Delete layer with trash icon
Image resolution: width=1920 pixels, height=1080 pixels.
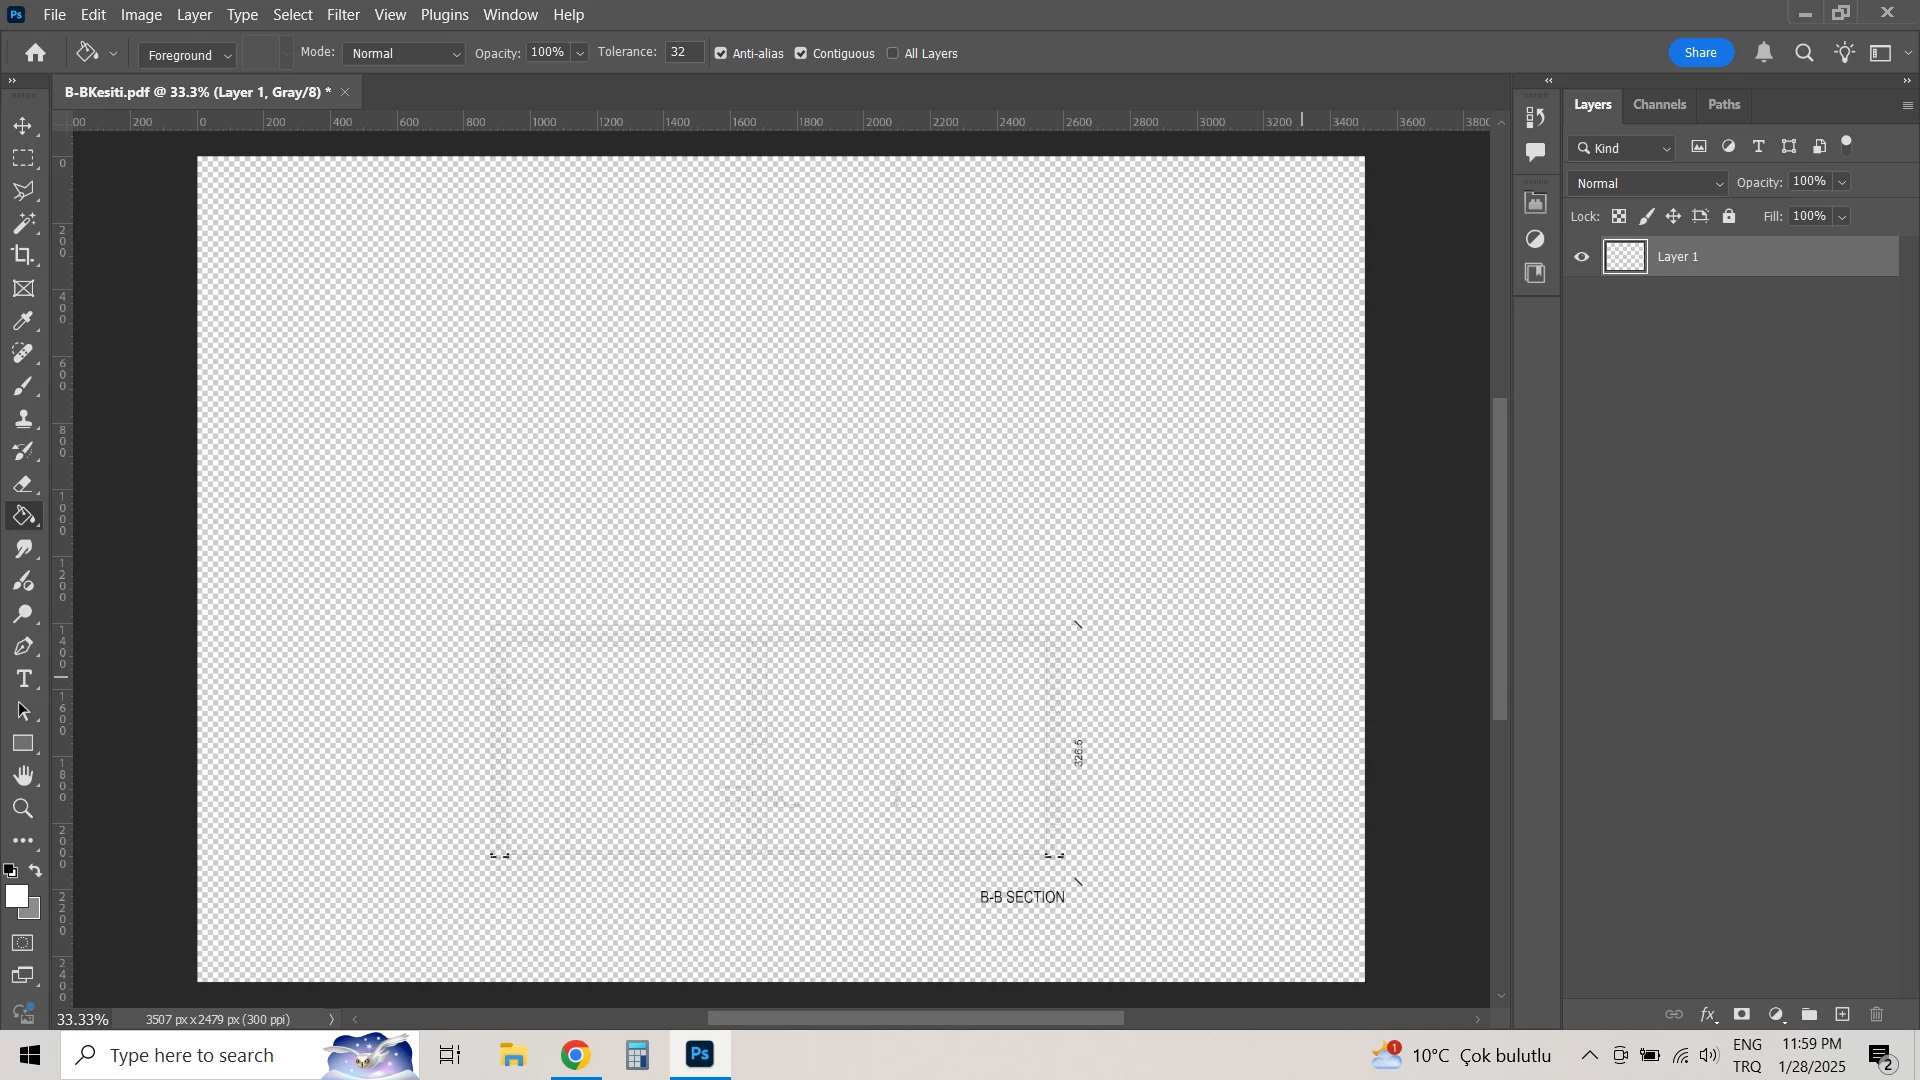point(1876,1015)
